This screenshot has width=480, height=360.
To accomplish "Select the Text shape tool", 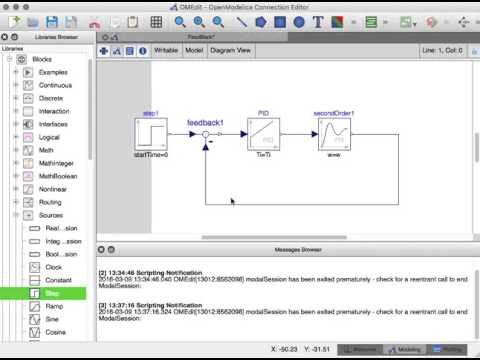I will click(x=318, y=22).
